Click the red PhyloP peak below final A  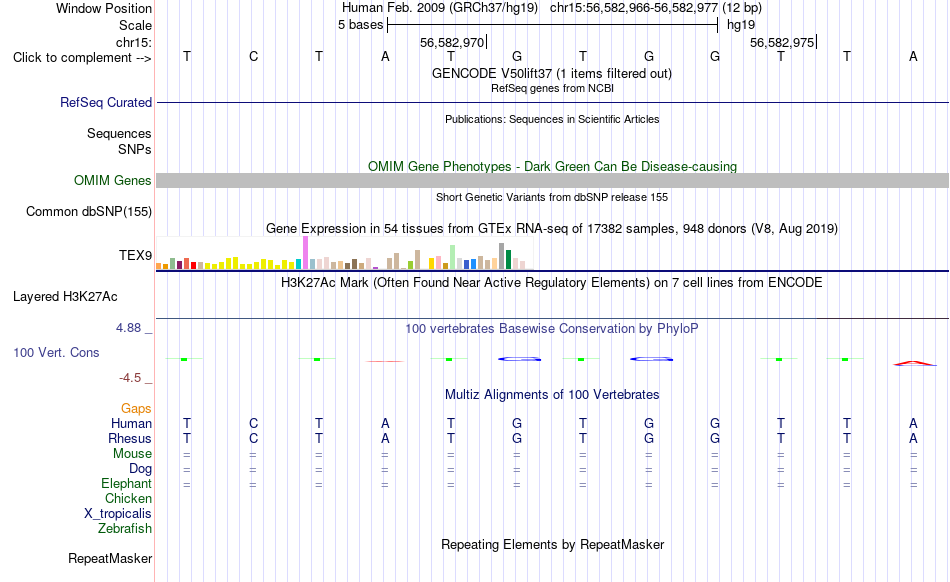coord(914,363)
